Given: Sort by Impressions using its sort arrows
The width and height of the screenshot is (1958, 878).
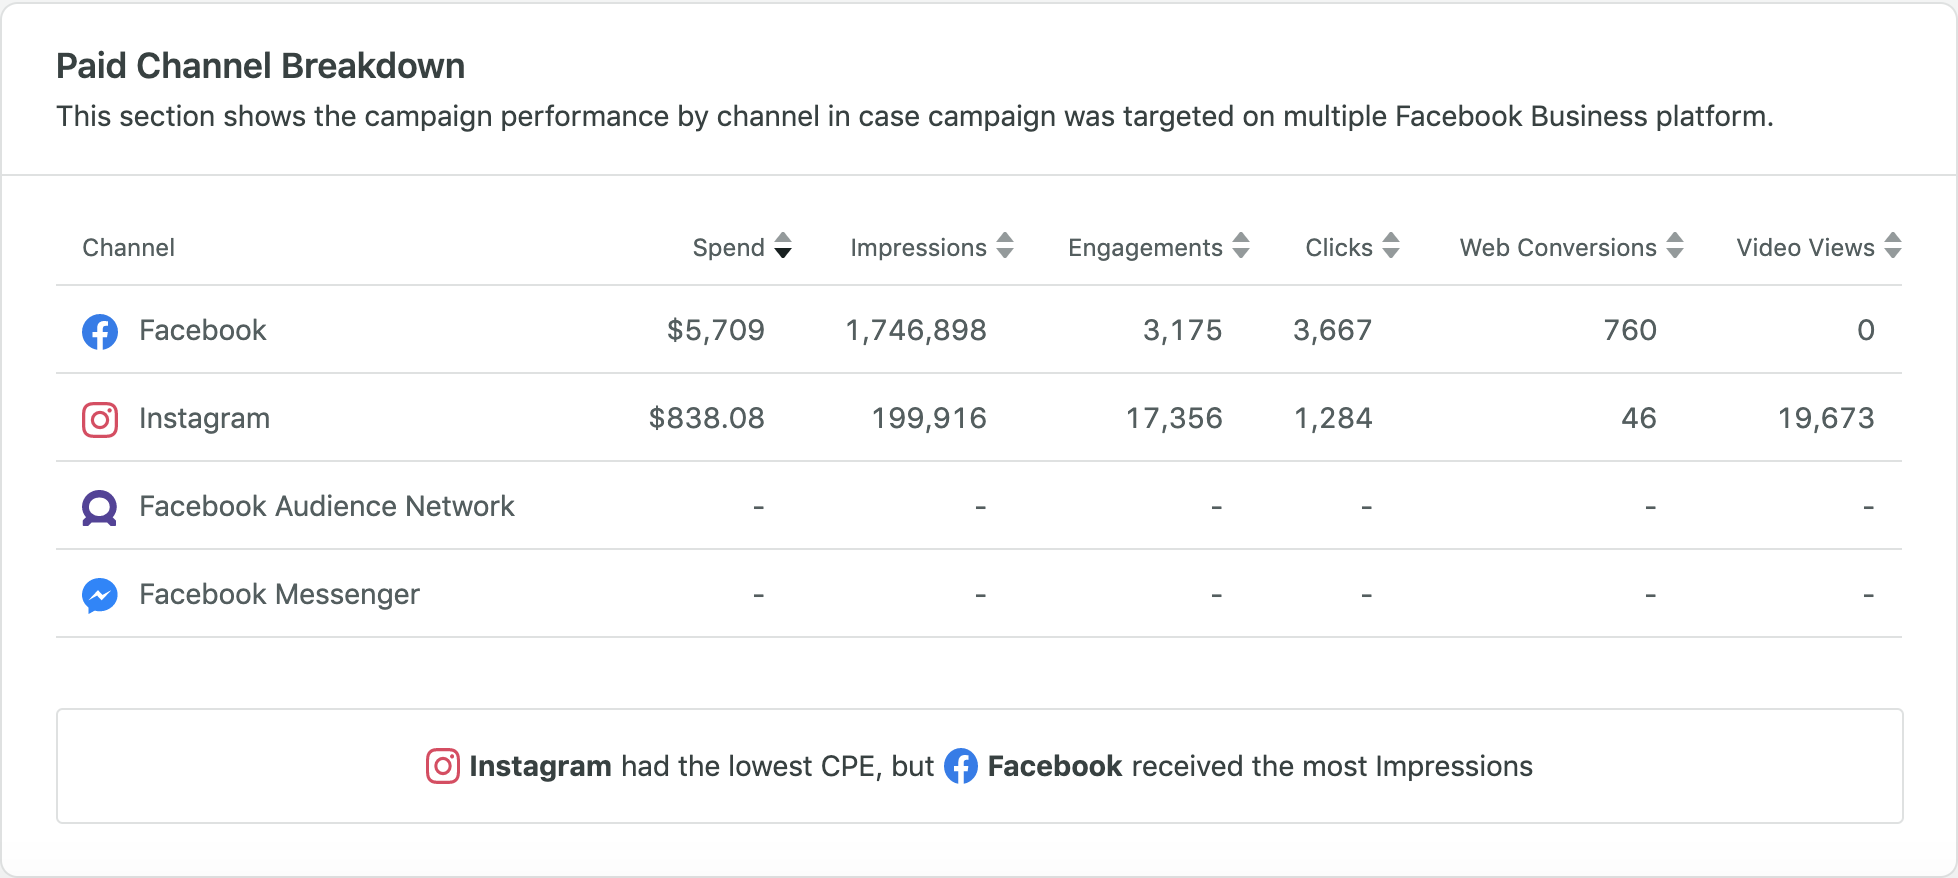Looking at the screenshot, I should click(1006, 246).
